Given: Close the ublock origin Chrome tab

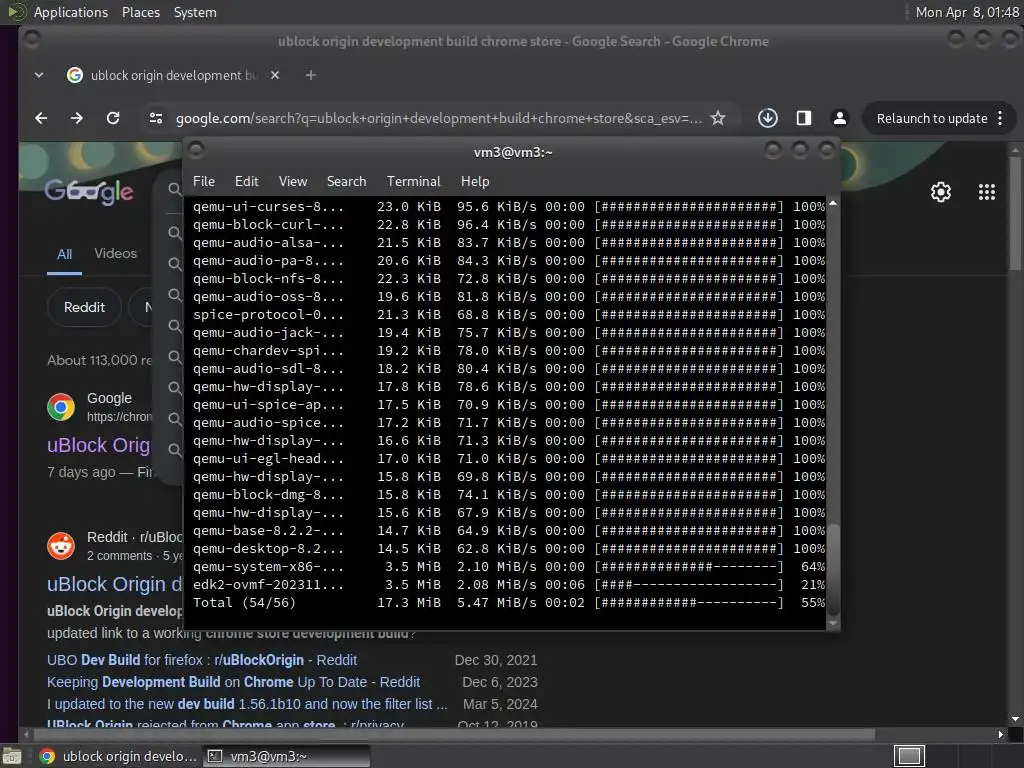Looking at the screenshot, I should [x=275, y=75].
